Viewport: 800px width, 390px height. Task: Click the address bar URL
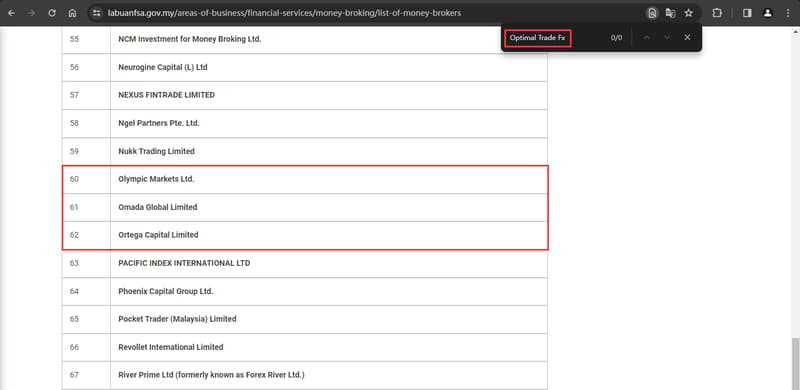pos(284,13)
